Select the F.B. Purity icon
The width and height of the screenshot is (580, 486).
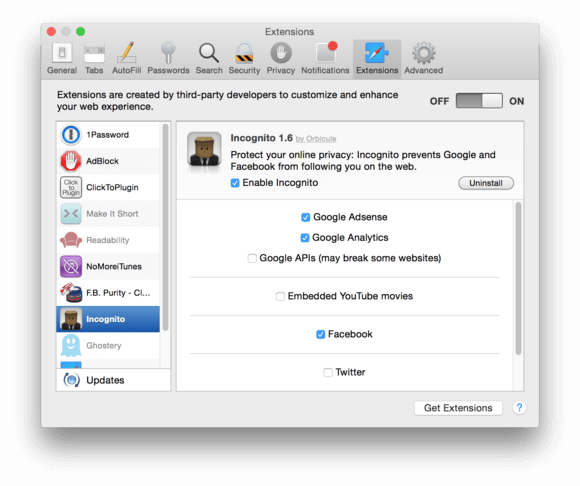(71, 293)
